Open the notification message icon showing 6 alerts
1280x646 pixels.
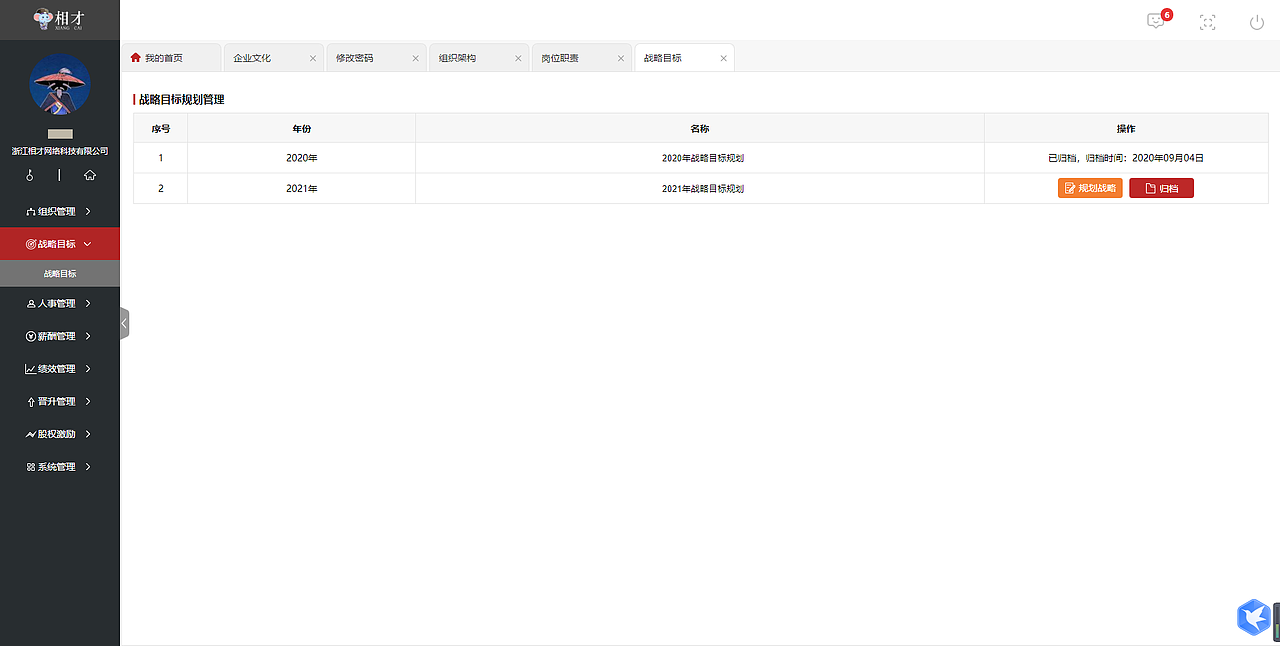[x=1155, y=21]
